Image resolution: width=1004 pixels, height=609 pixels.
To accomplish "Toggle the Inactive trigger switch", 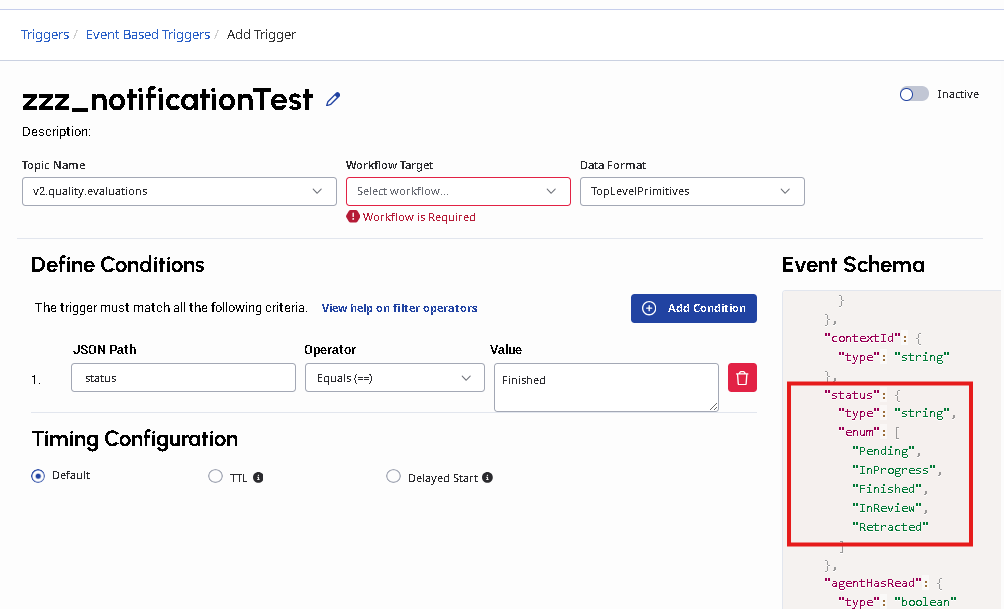I will pos(914,94).
